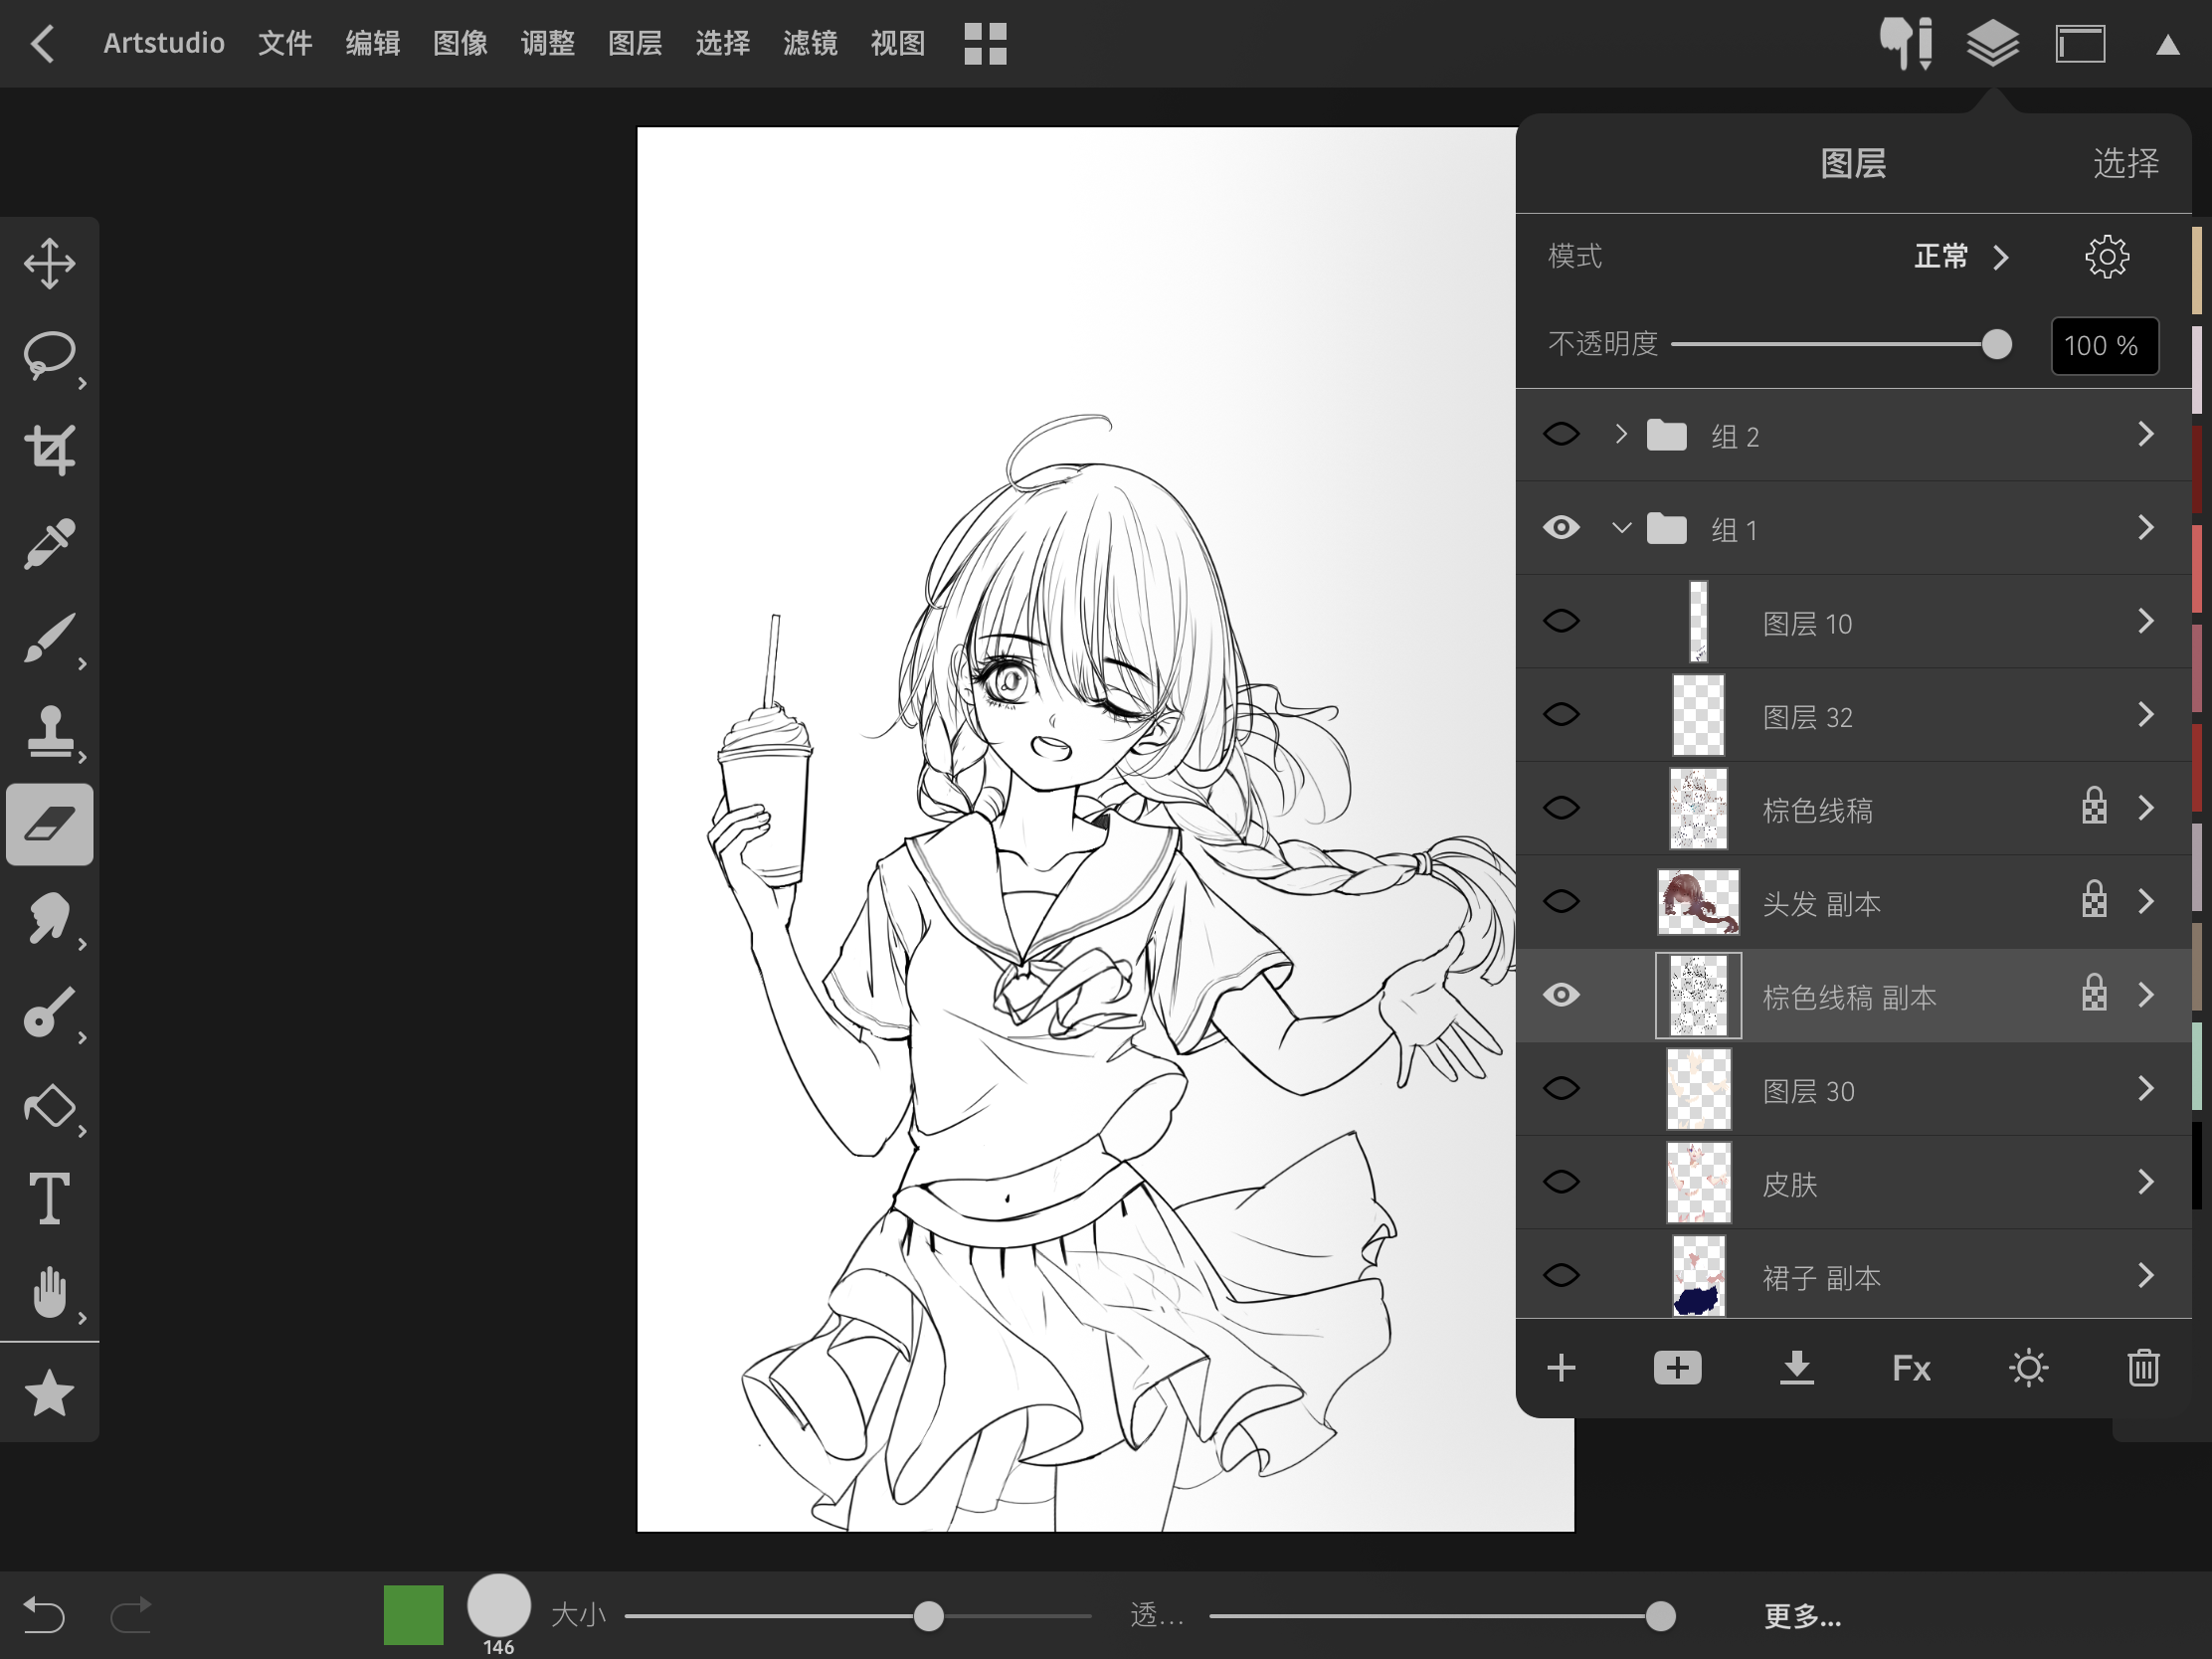Show the 皮肤 layer
Screen dimensions: 2212x1659
tap(1561, 1182)
